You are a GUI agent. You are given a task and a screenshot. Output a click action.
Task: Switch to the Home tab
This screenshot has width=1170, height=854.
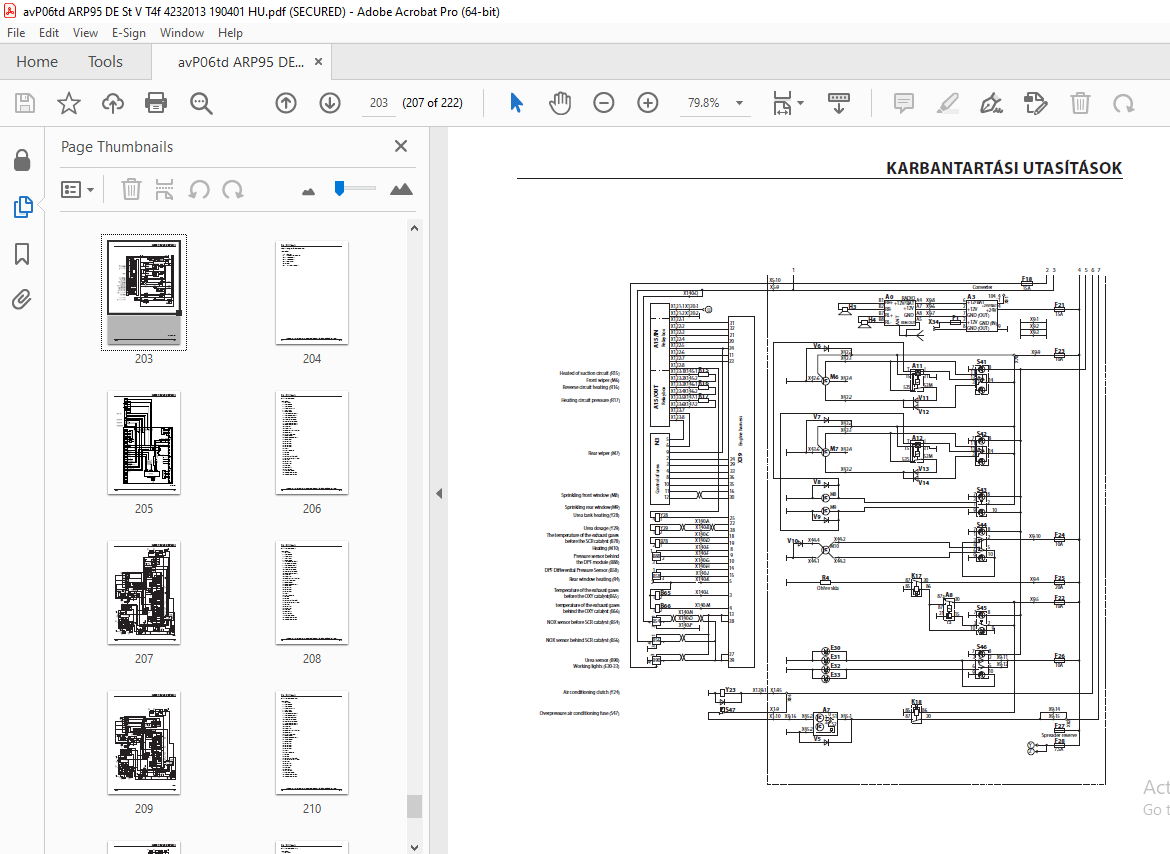pos(37,62)
